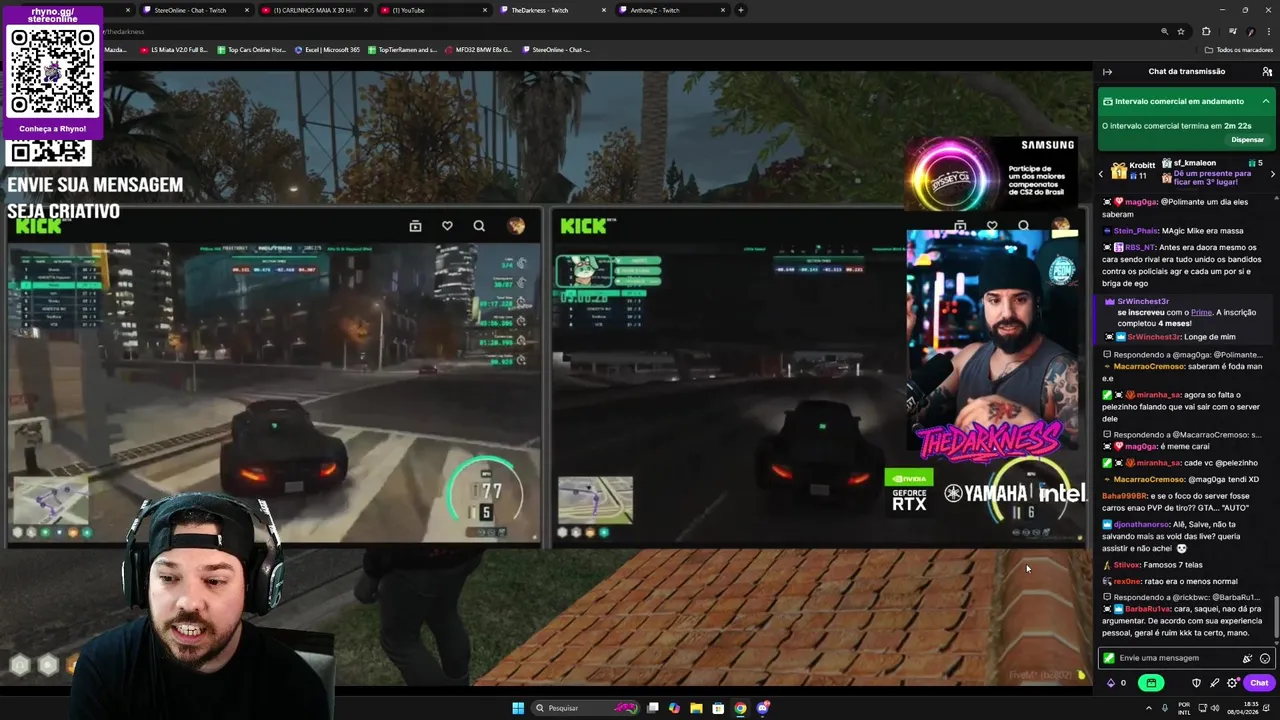Open chat settings gear
Viewport: 1280px width, 720px height.
point(1232,683)
